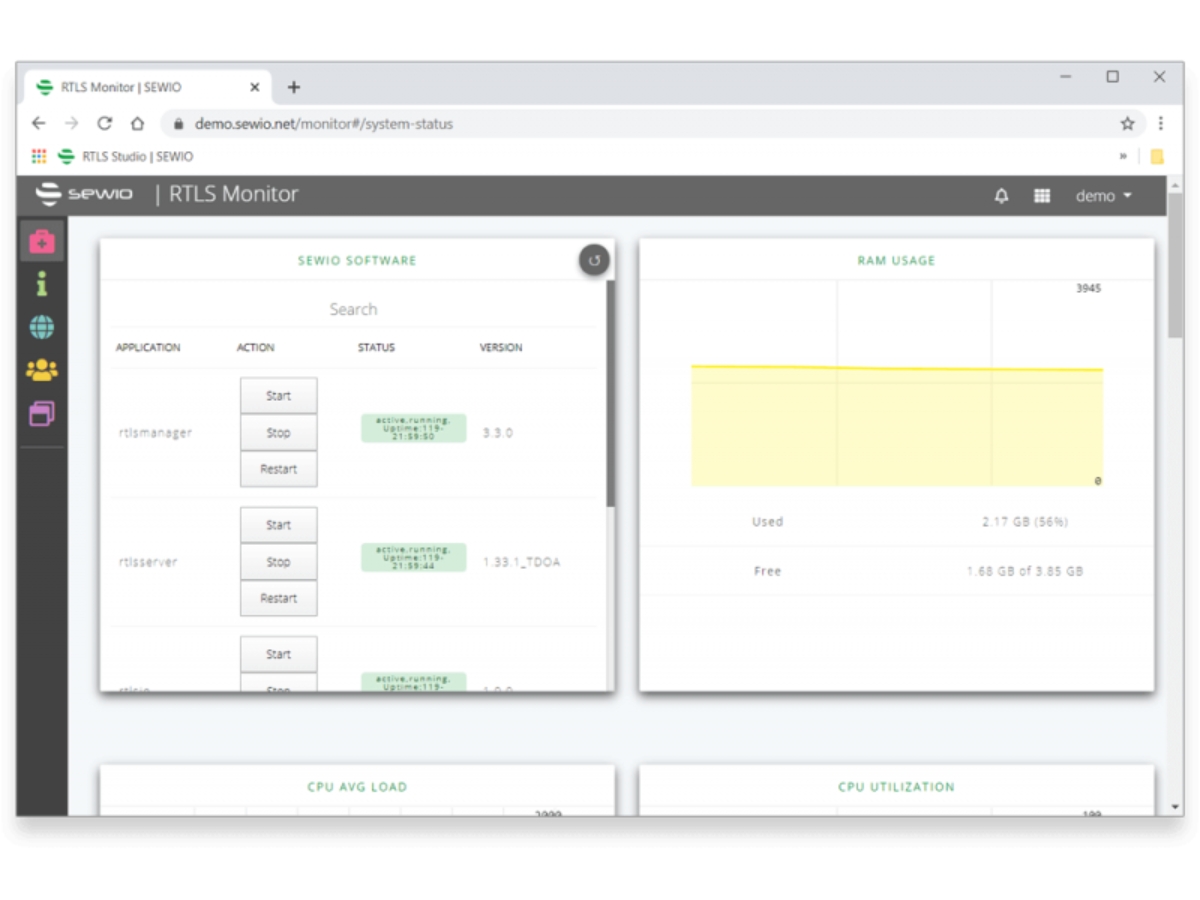Start the rtlsserver application

tap(278, 525)
